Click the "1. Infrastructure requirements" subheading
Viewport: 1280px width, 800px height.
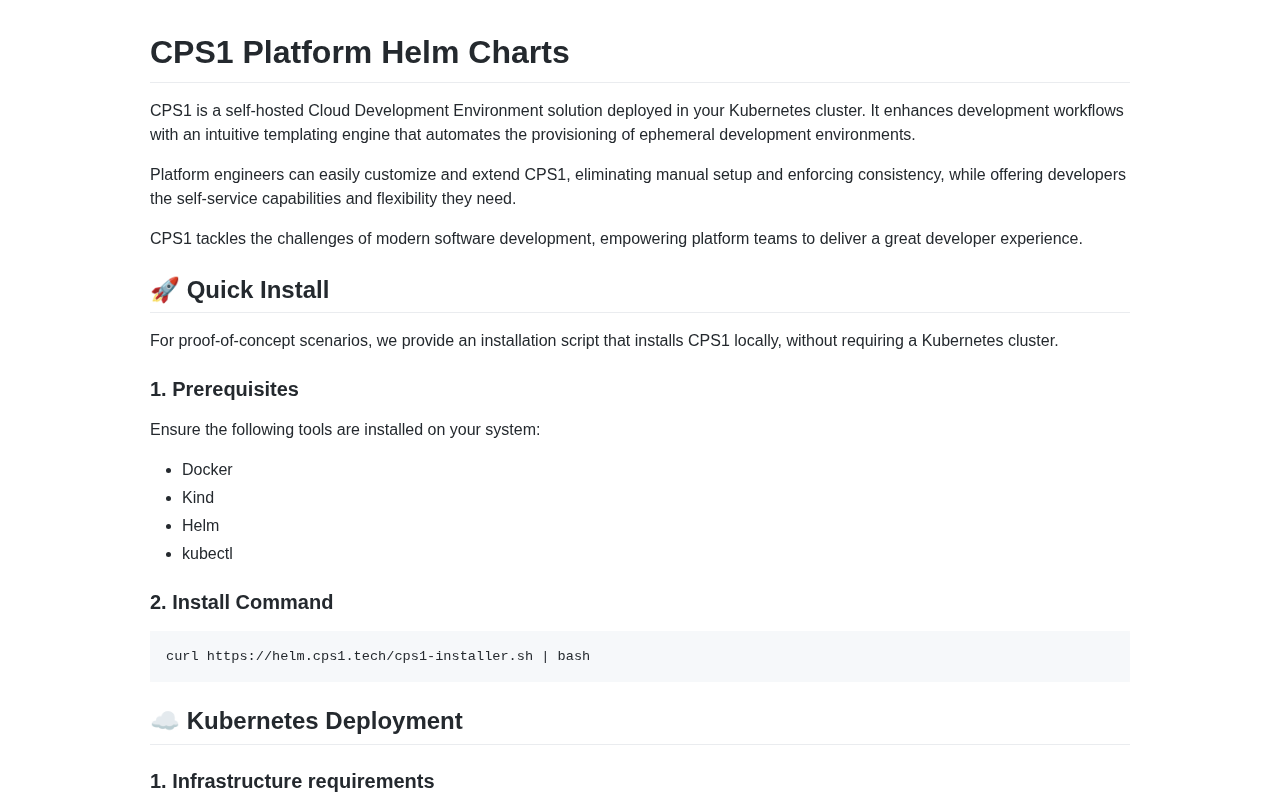[x=292, y=781]
